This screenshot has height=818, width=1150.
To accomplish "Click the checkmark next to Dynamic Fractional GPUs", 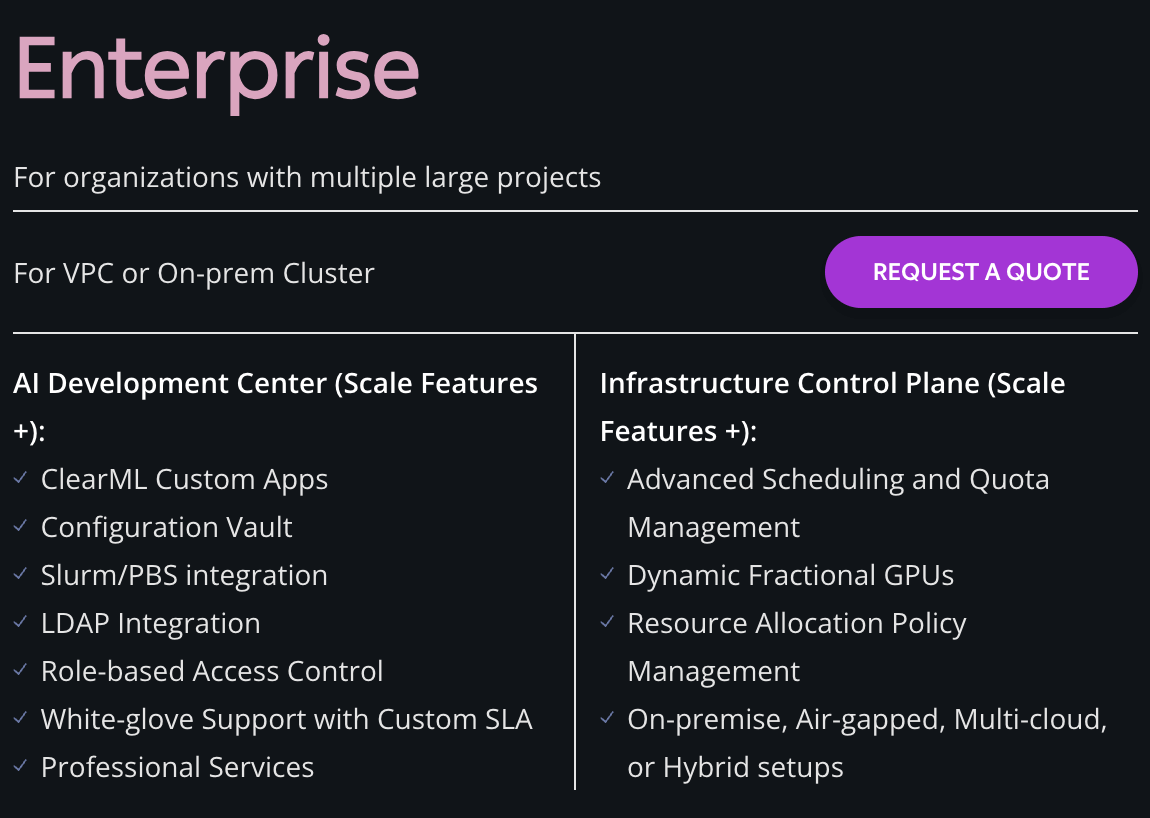I will click(607, 575).
